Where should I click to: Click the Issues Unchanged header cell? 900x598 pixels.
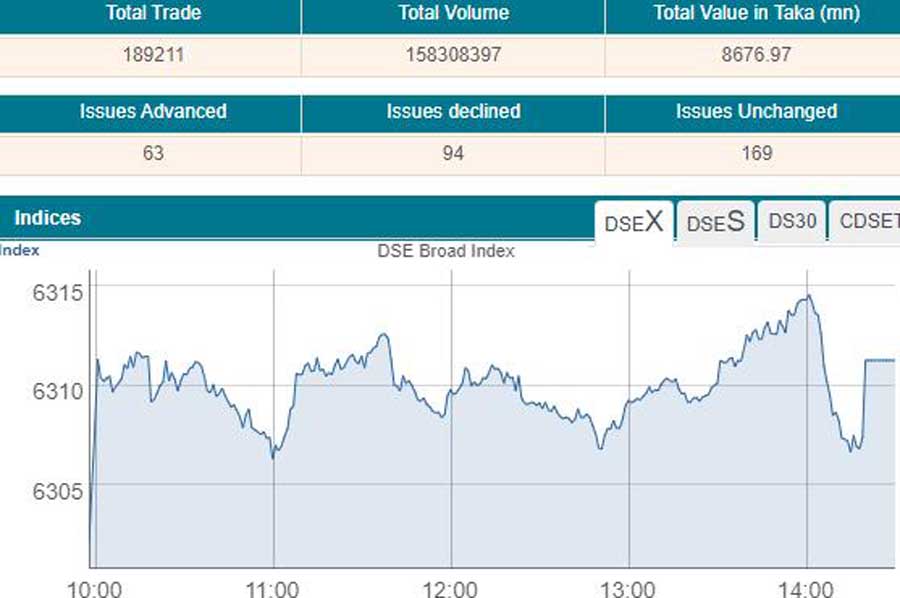(756, 112)
